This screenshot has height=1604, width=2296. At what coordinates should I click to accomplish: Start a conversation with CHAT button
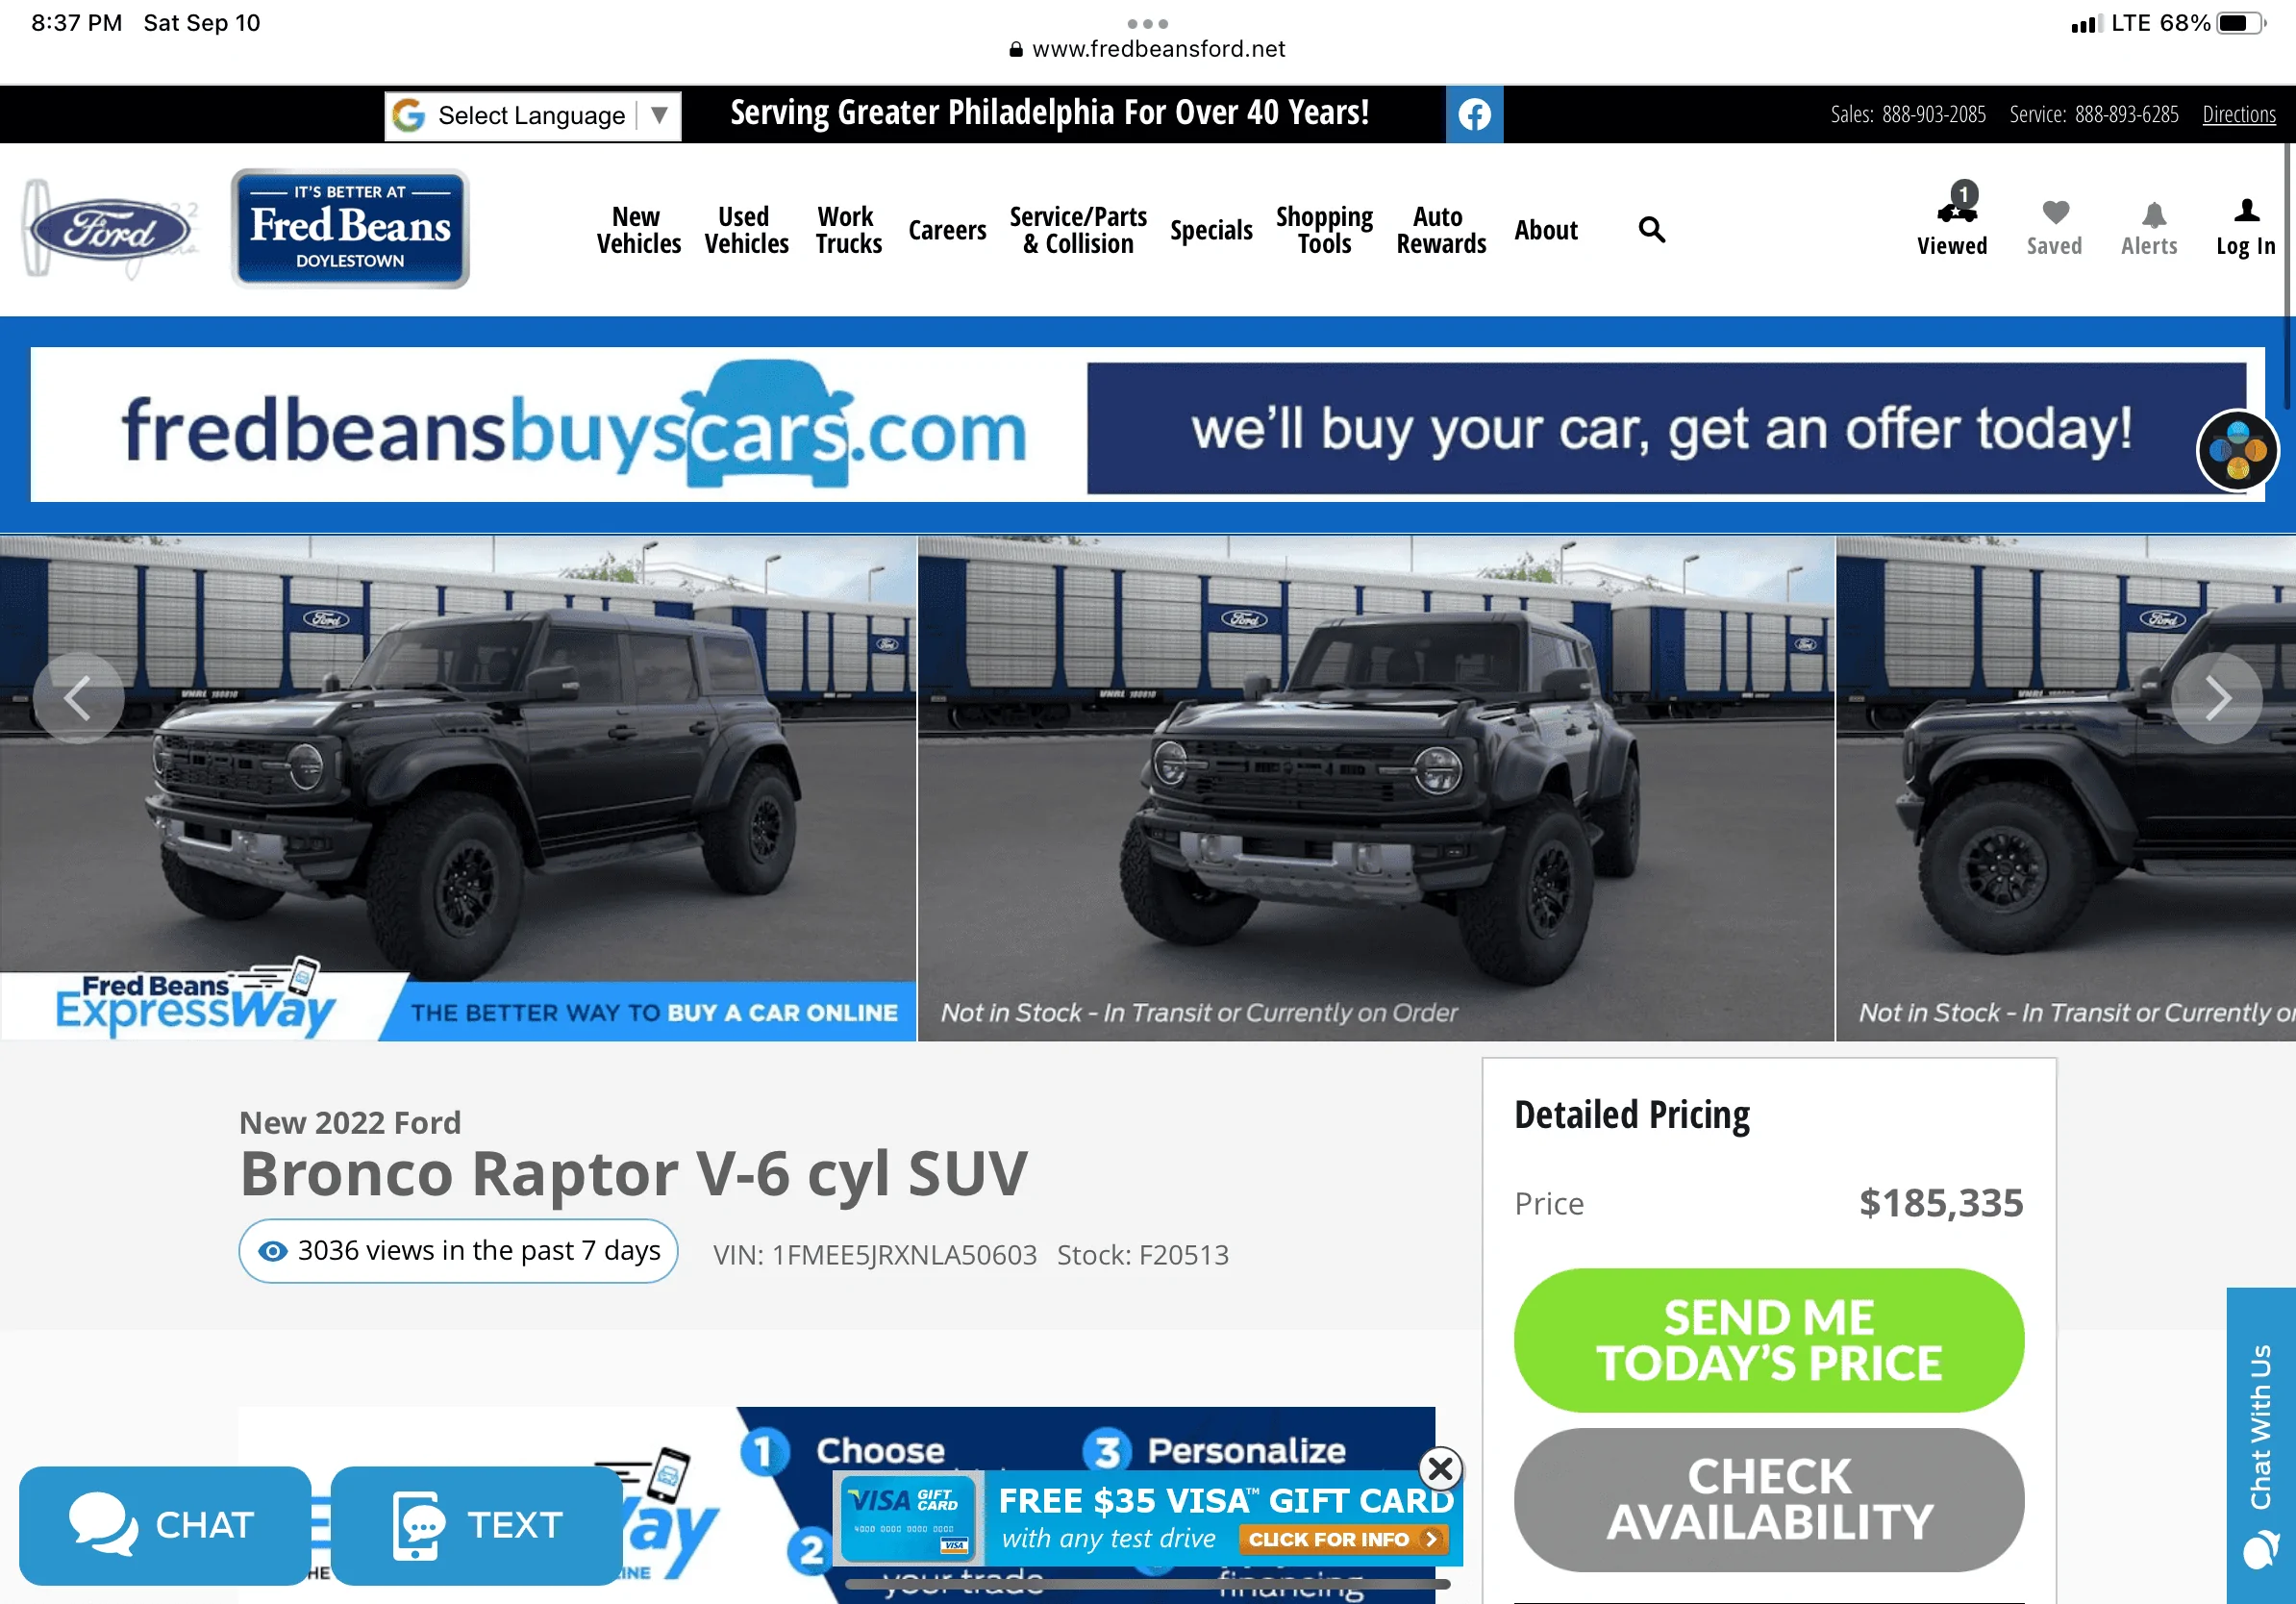165,1525
